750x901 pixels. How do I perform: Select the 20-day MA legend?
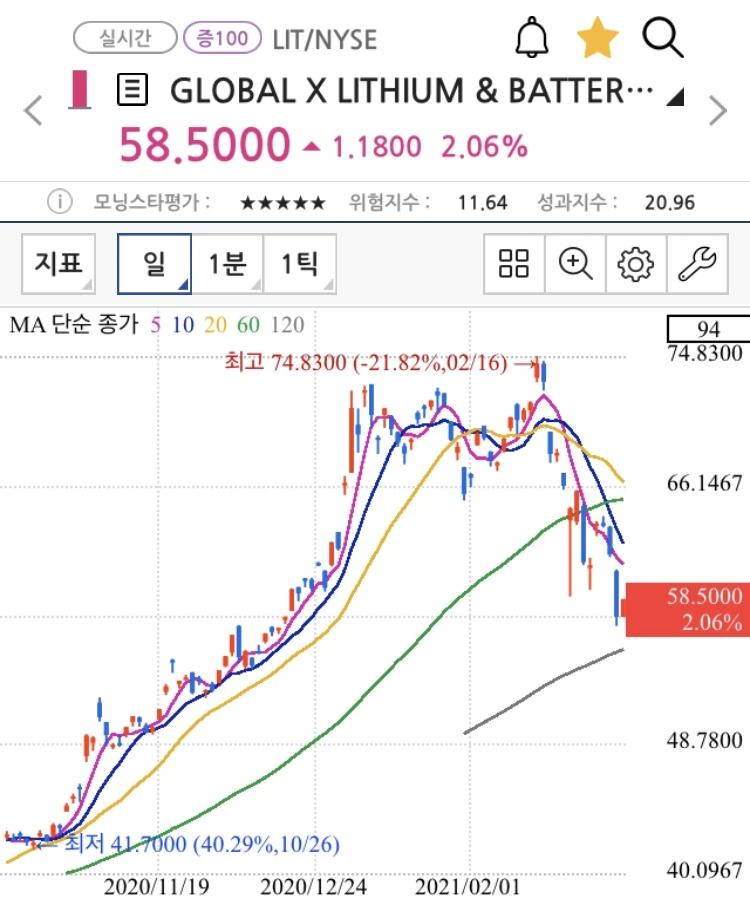tap(216, 325)
